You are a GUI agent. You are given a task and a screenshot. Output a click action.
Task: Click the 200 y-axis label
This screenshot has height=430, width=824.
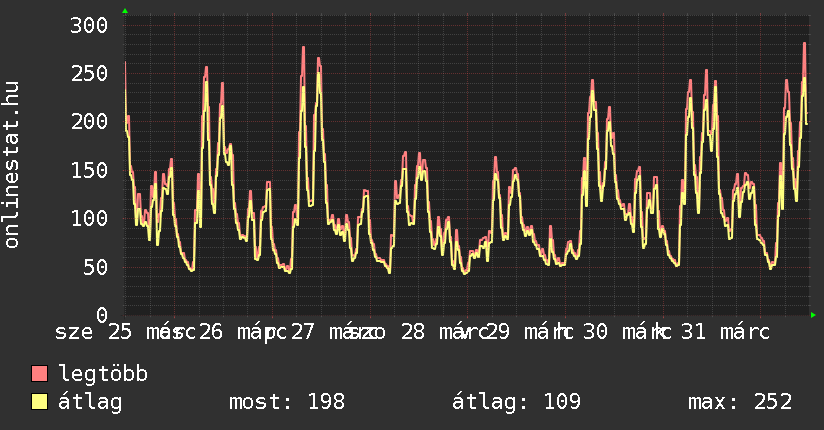point(88,122)
